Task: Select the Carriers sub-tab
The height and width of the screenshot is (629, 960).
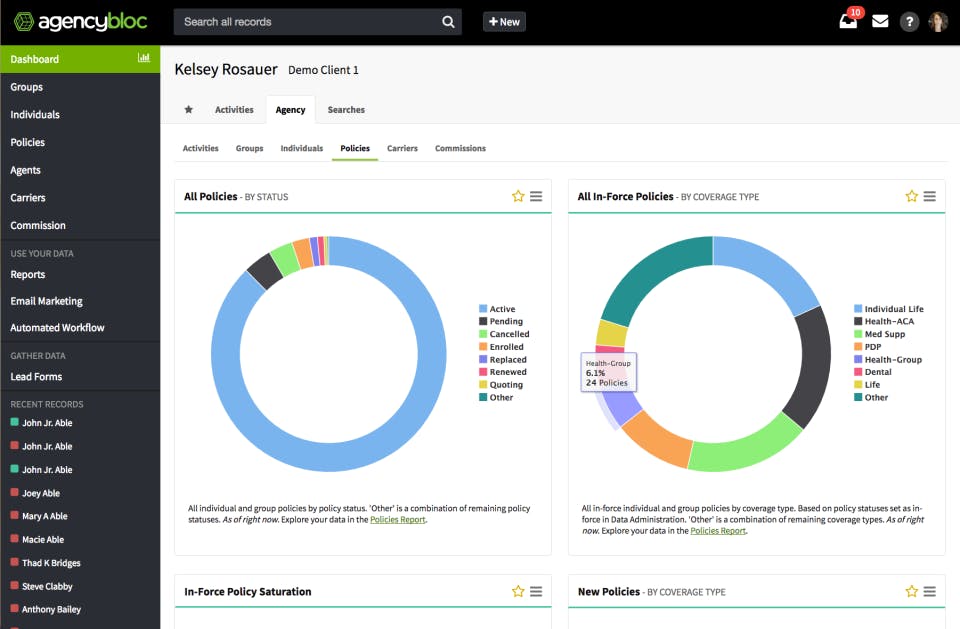Action: [402, 148]
